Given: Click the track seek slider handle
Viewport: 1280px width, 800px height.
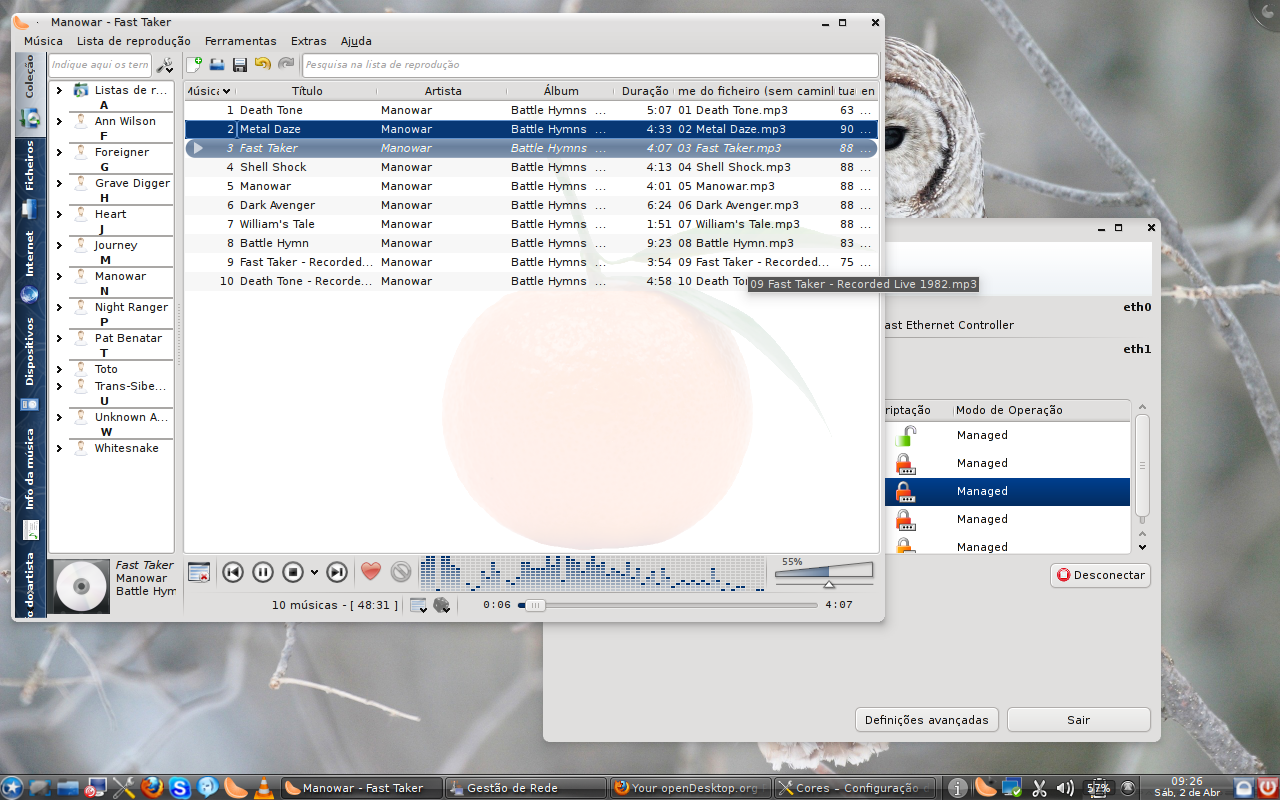Looking at the screenshot, I should [536, 605].
